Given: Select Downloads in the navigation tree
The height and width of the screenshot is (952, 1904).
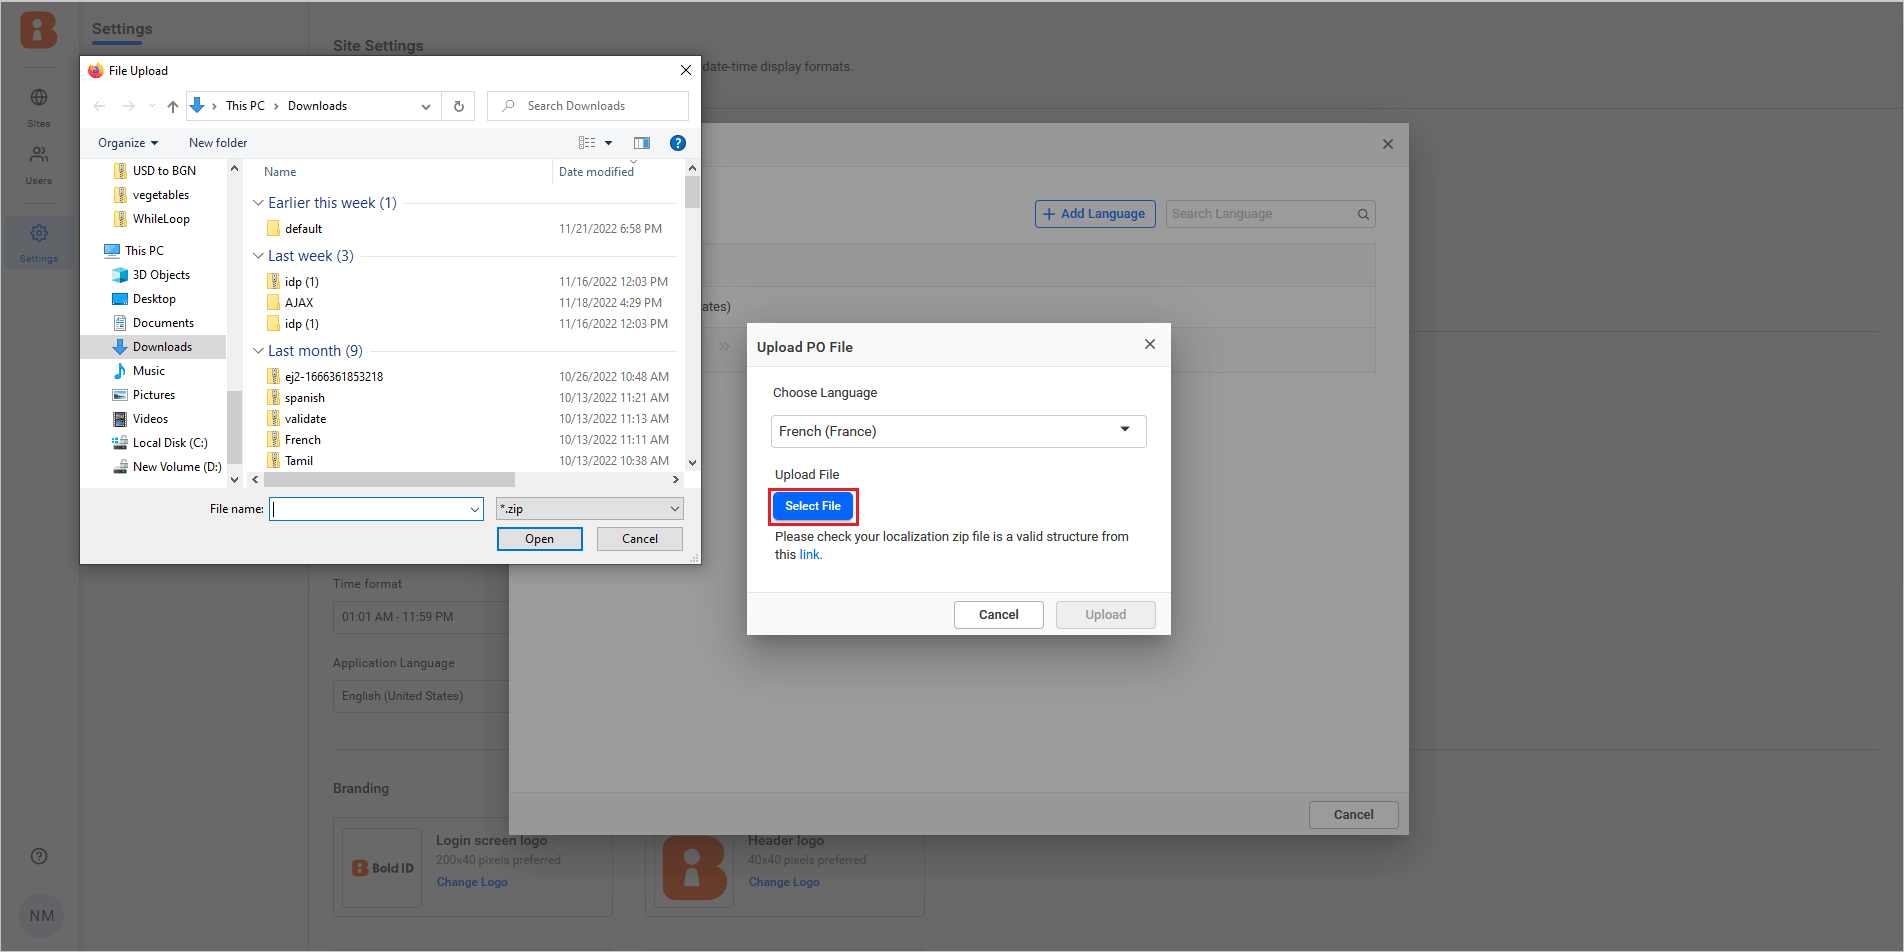Looking at the screenshot, I should click(163, 346).
